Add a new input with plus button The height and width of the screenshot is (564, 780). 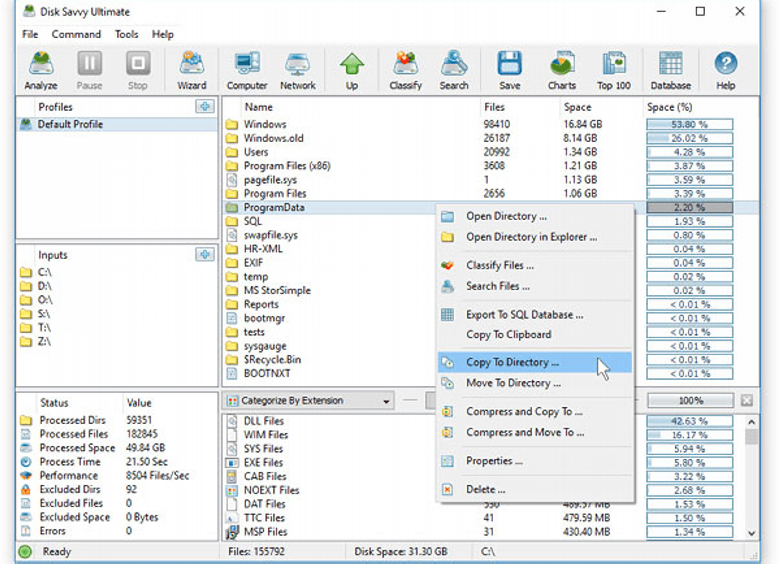point(205,255)
